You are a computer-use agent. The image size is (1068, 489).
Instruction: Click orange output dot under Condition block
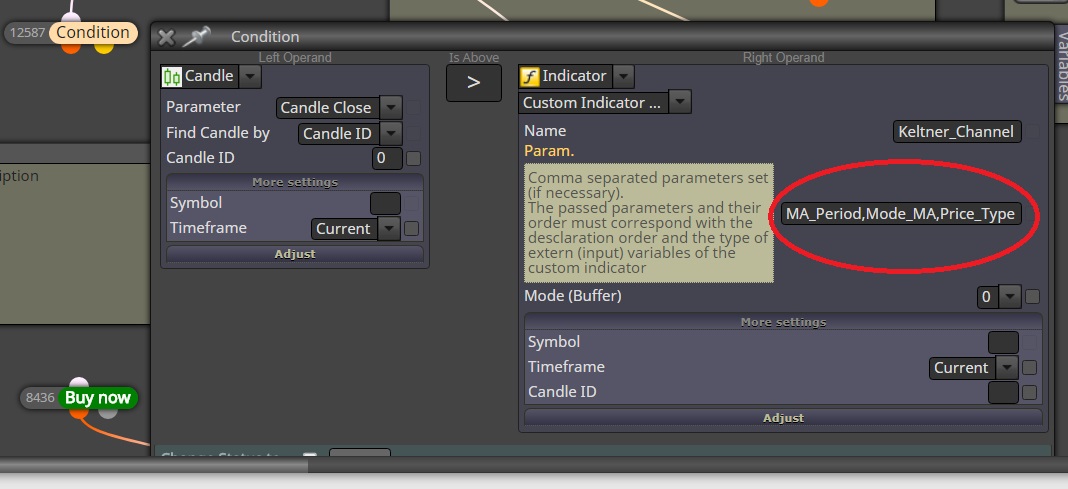71,47
